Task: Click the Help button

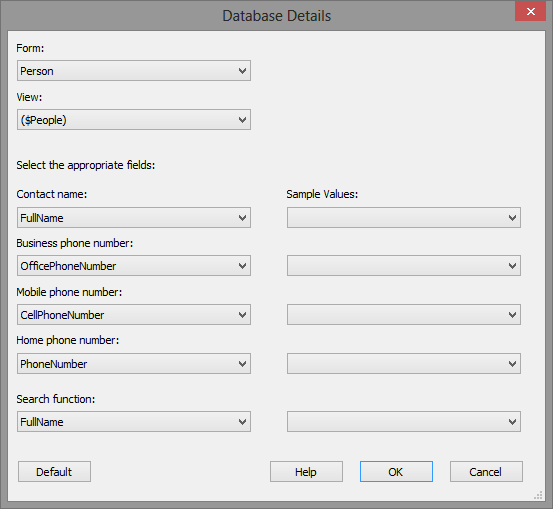Action: [x=306, y=472]
